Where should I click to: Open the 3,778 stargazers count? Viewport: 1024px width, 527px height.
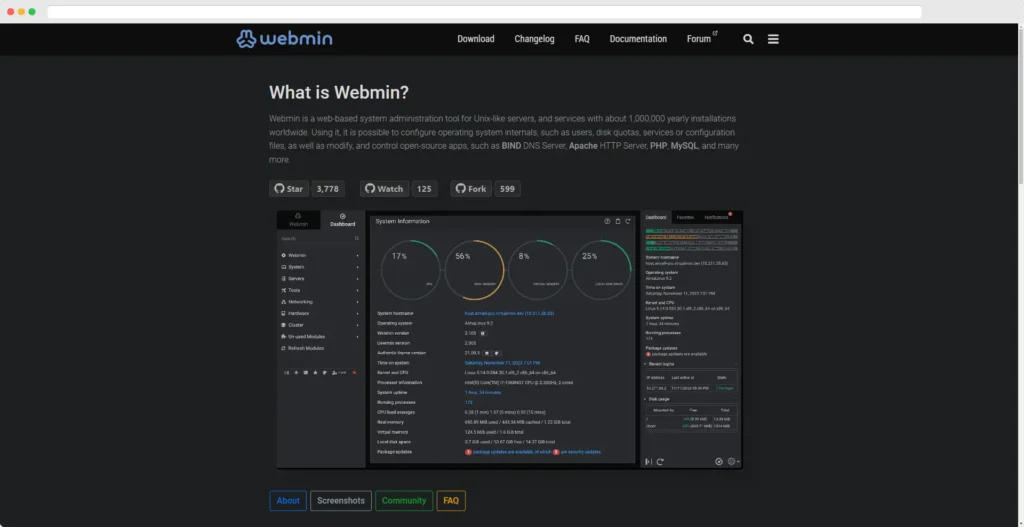point(328,189)
